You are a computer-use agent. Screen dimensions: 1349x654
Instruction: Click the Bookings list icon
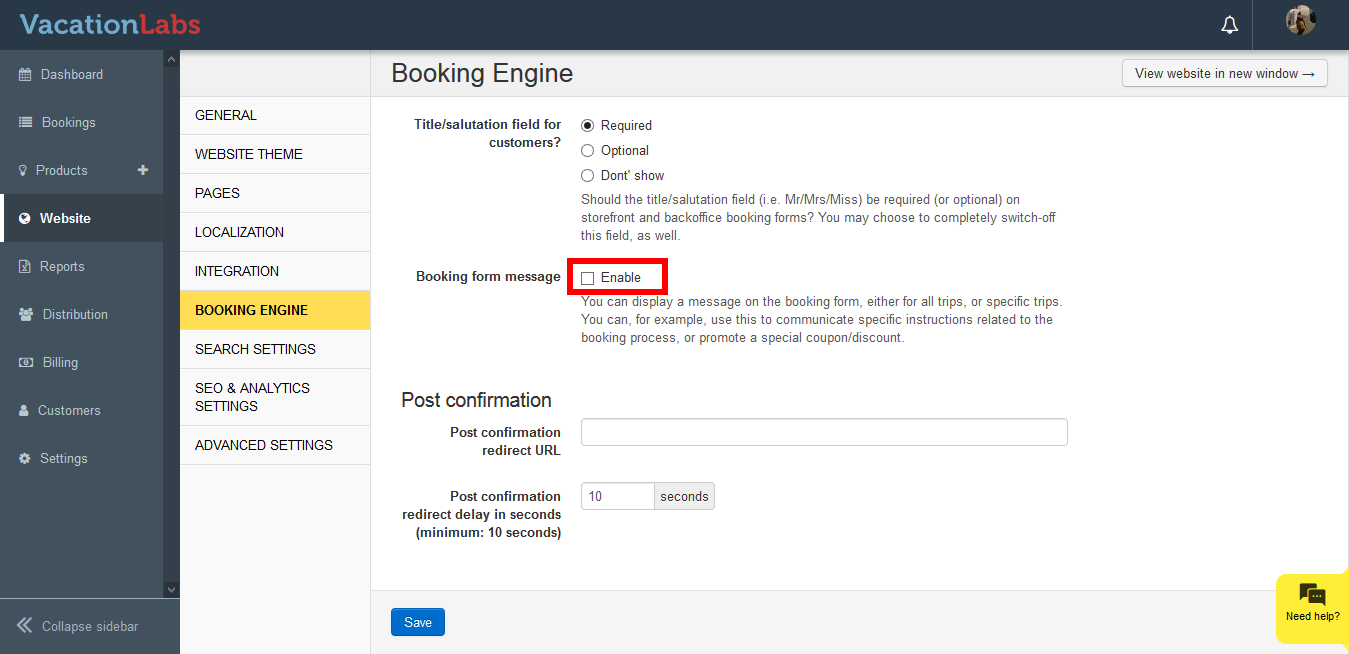tap(25, 123)
